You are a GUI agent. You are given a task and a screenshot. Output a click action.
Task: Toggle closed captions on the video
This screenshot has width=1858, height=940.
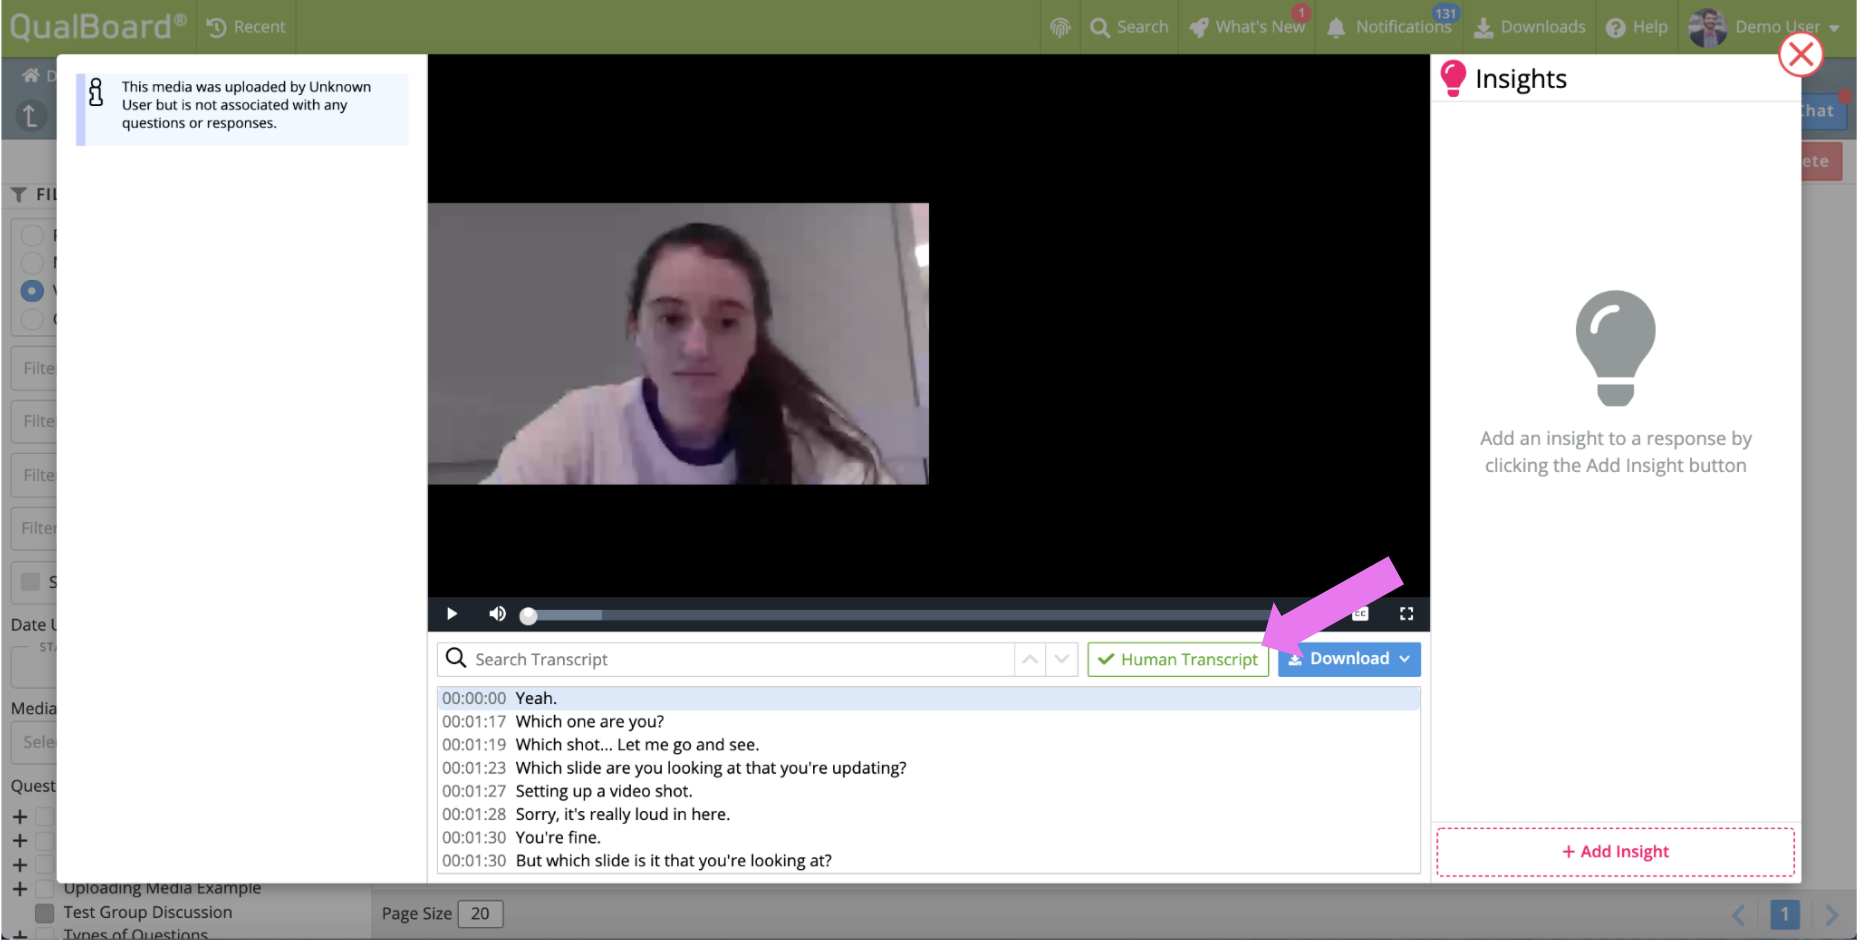1360,614
